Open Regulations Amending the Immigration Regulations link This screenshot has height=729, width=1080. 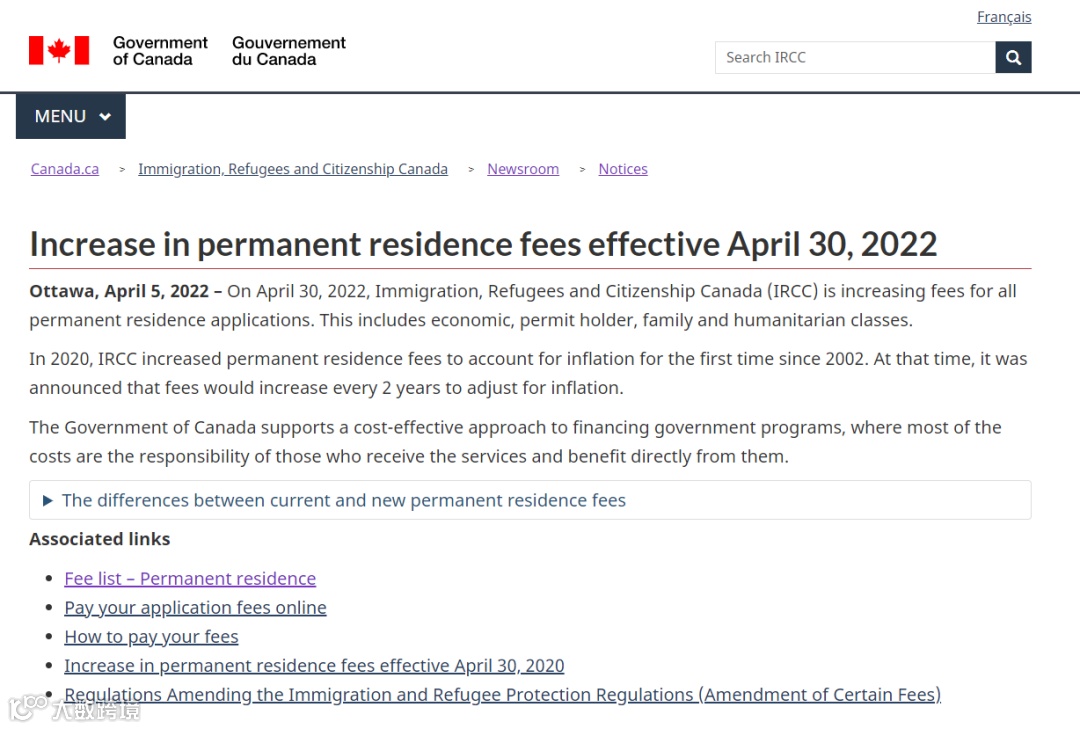502,695
